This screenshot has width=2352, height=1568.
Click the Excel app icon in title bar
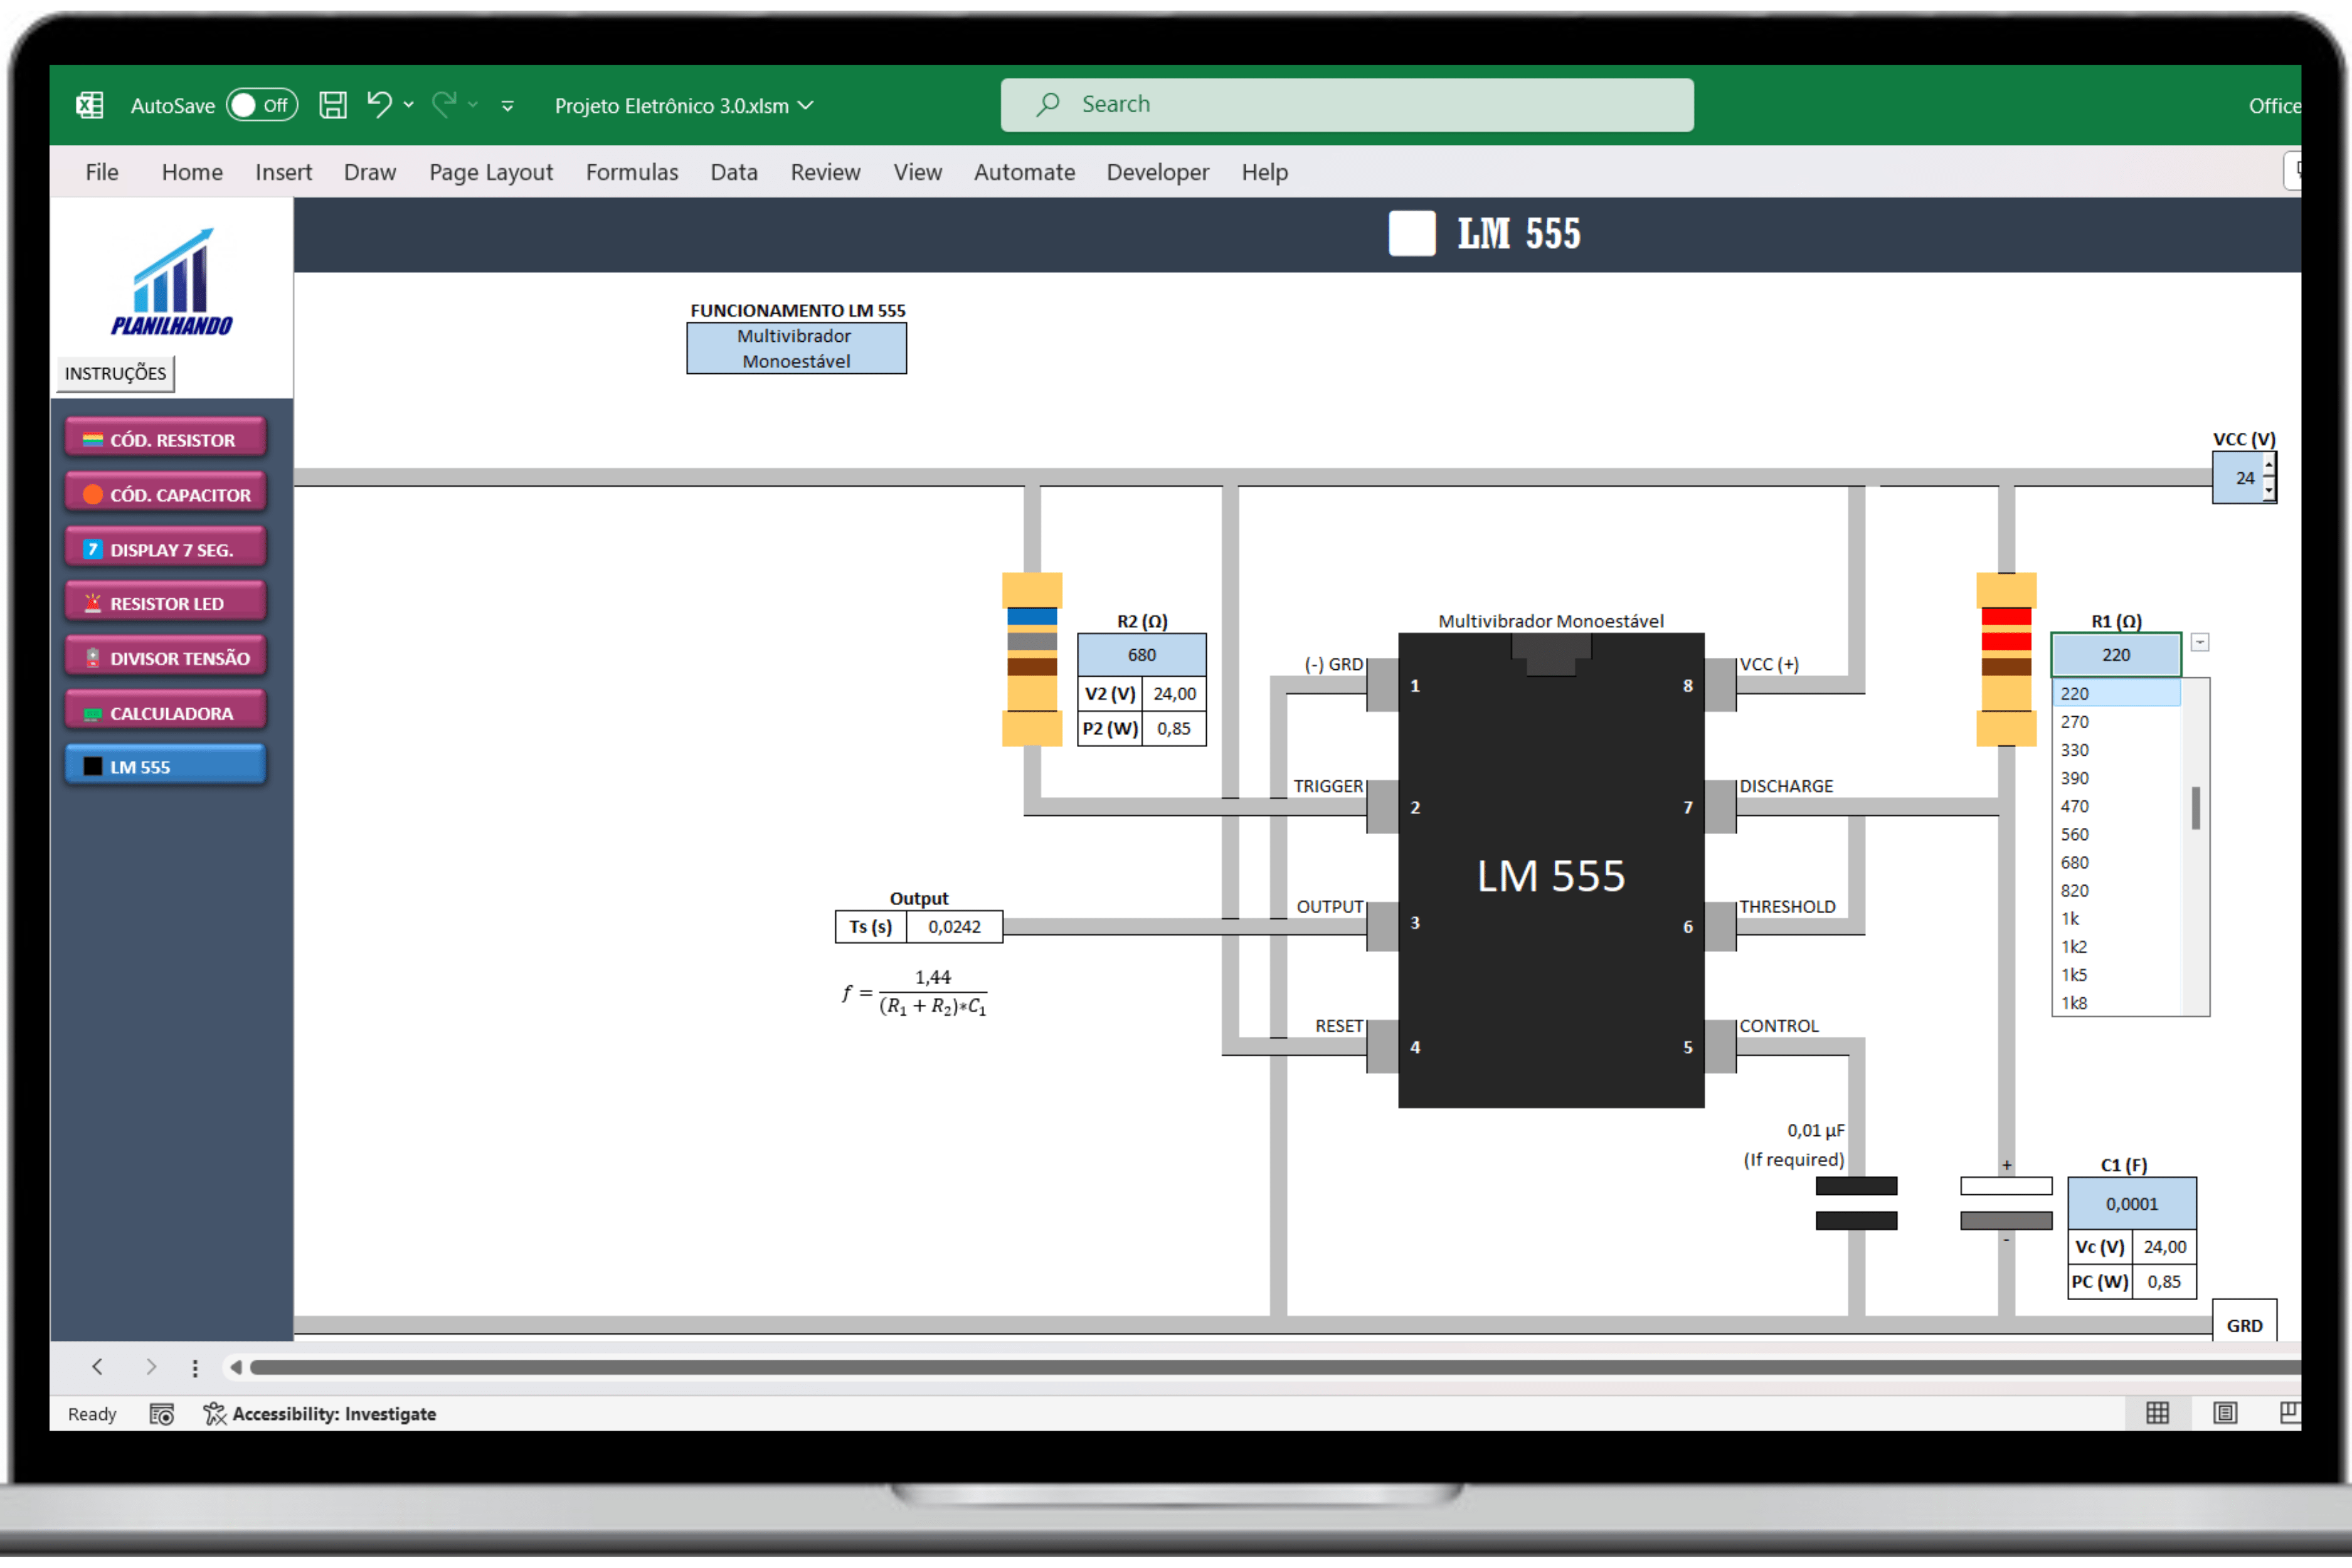pyautogui.click(x=90, y=105)
